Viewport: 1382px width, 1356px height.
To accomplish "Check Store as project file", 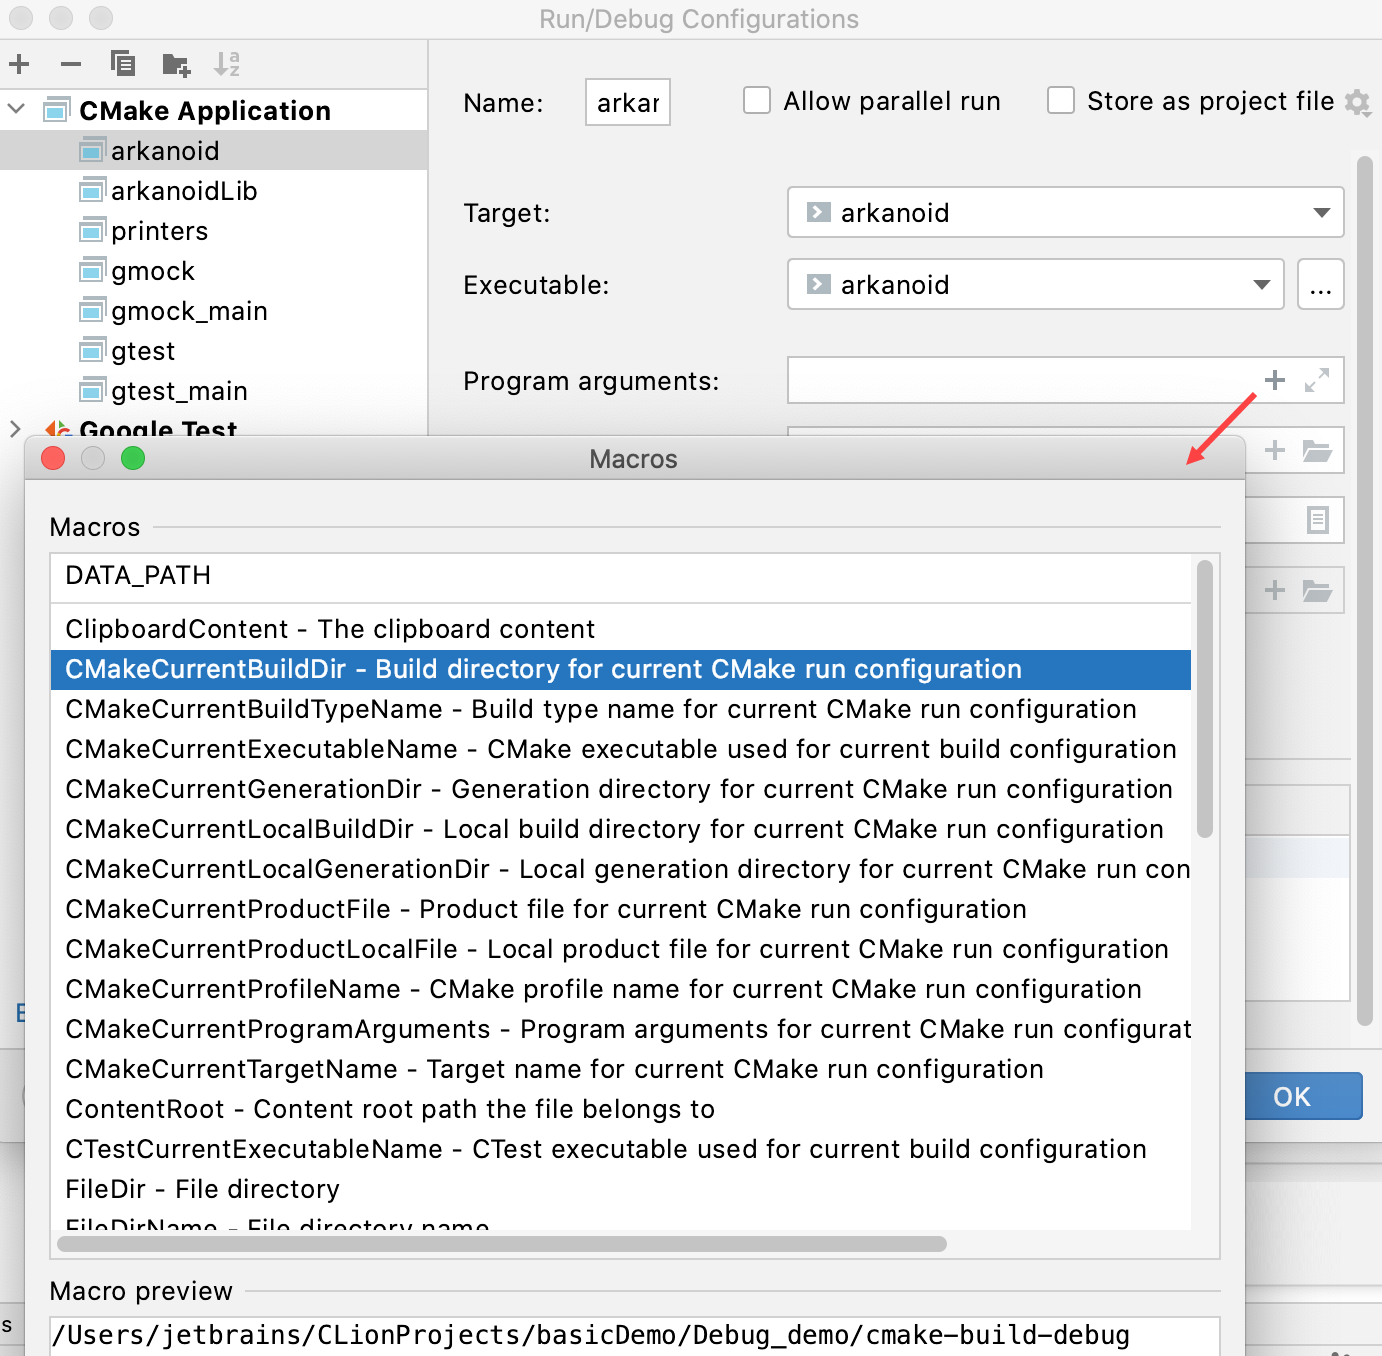I will [x=1061, y=100].
